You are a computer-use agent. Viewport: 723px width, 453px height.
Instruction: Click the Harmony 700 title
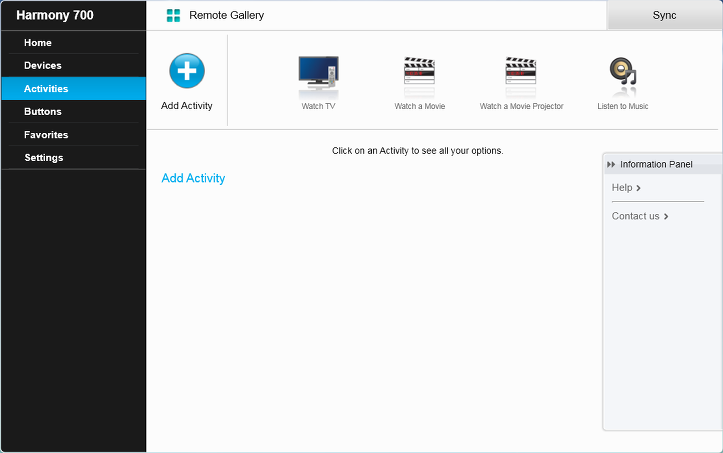[x=55, y=15]
